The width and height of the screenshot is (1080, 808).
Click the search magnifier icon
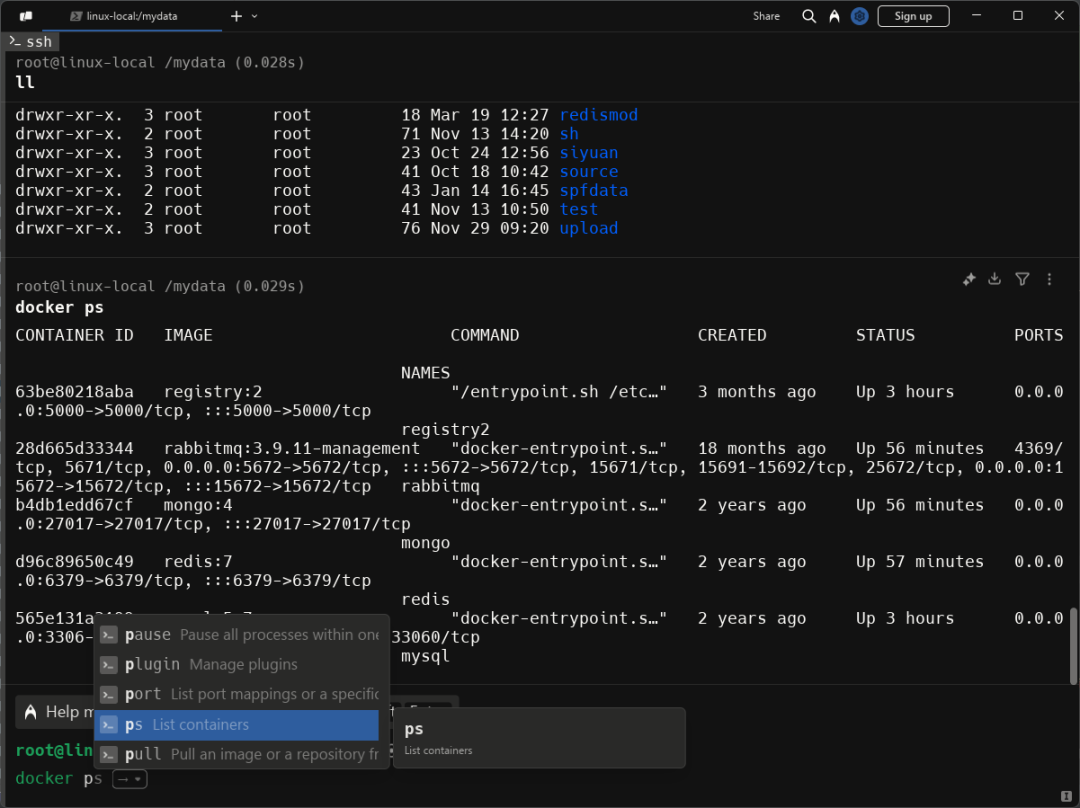tap(809, 16)
